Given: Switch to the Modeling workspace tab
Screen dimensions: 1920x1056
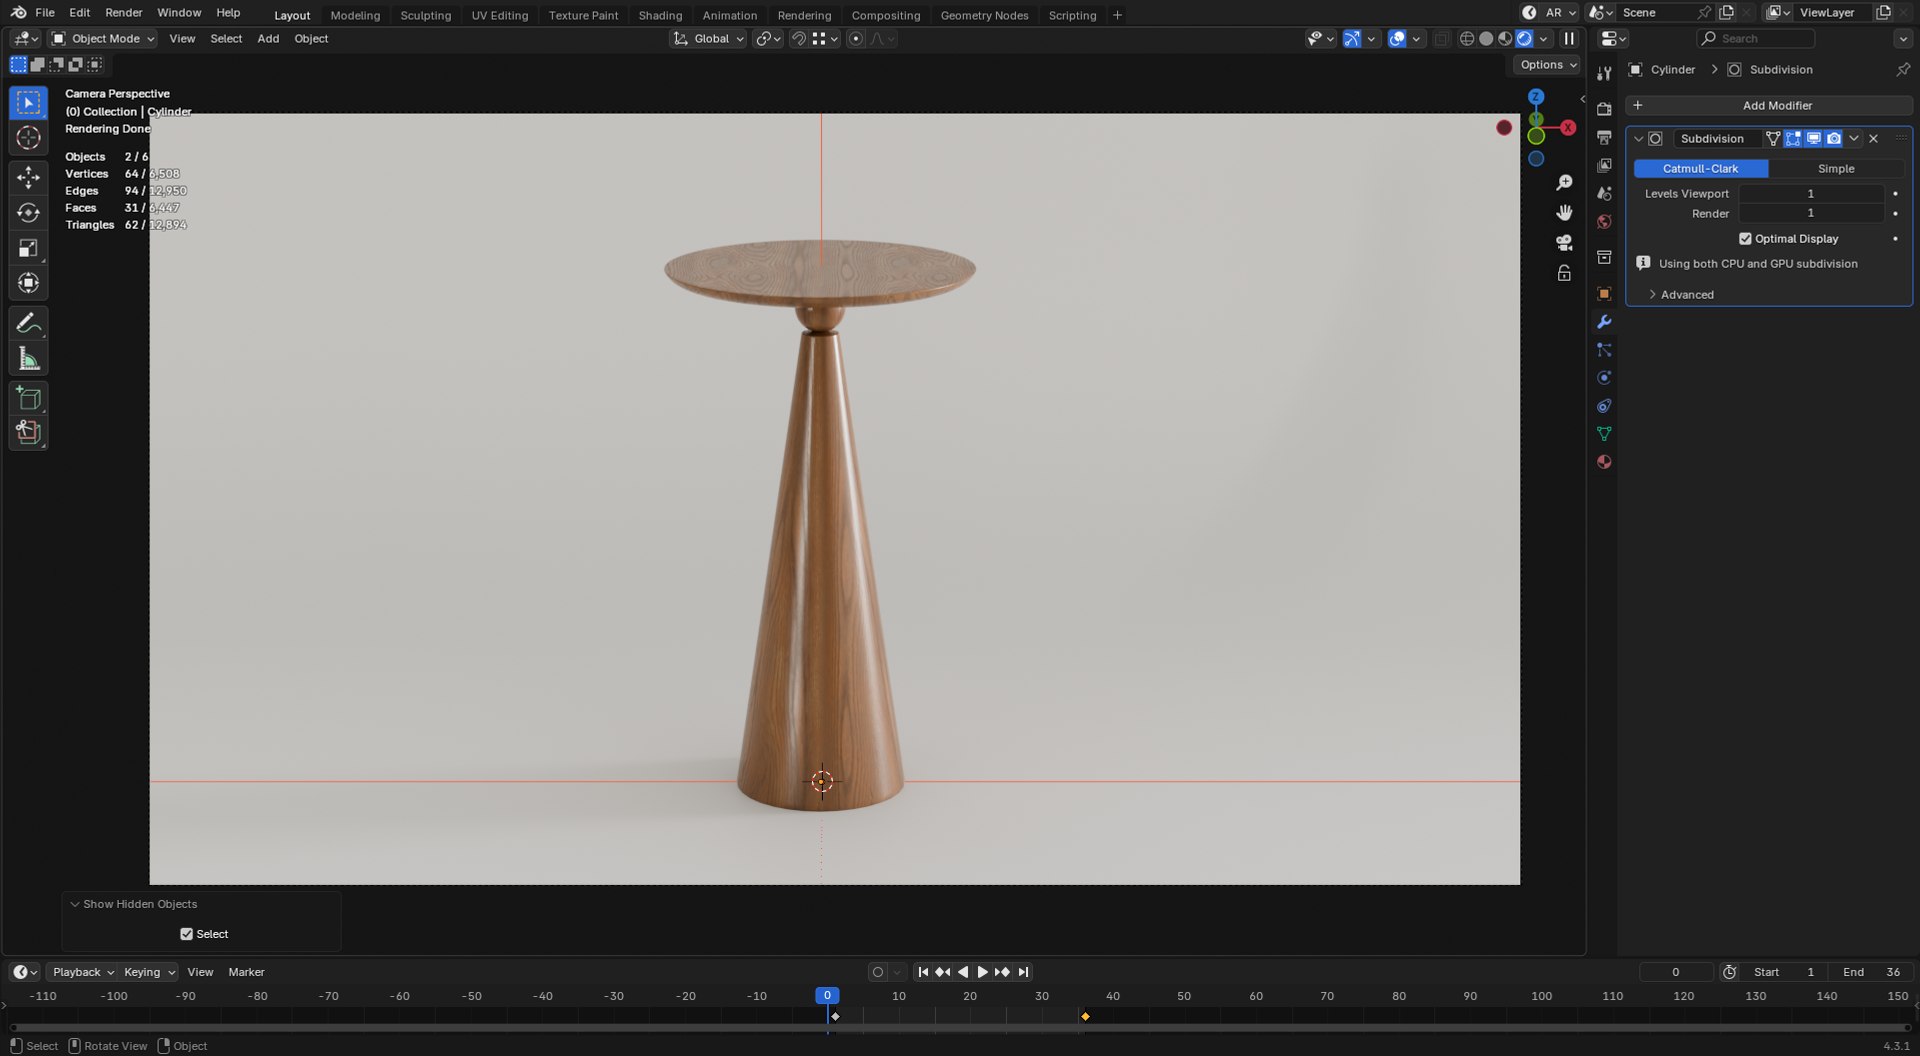Looking at the screenshot, I should coord(355,15).
